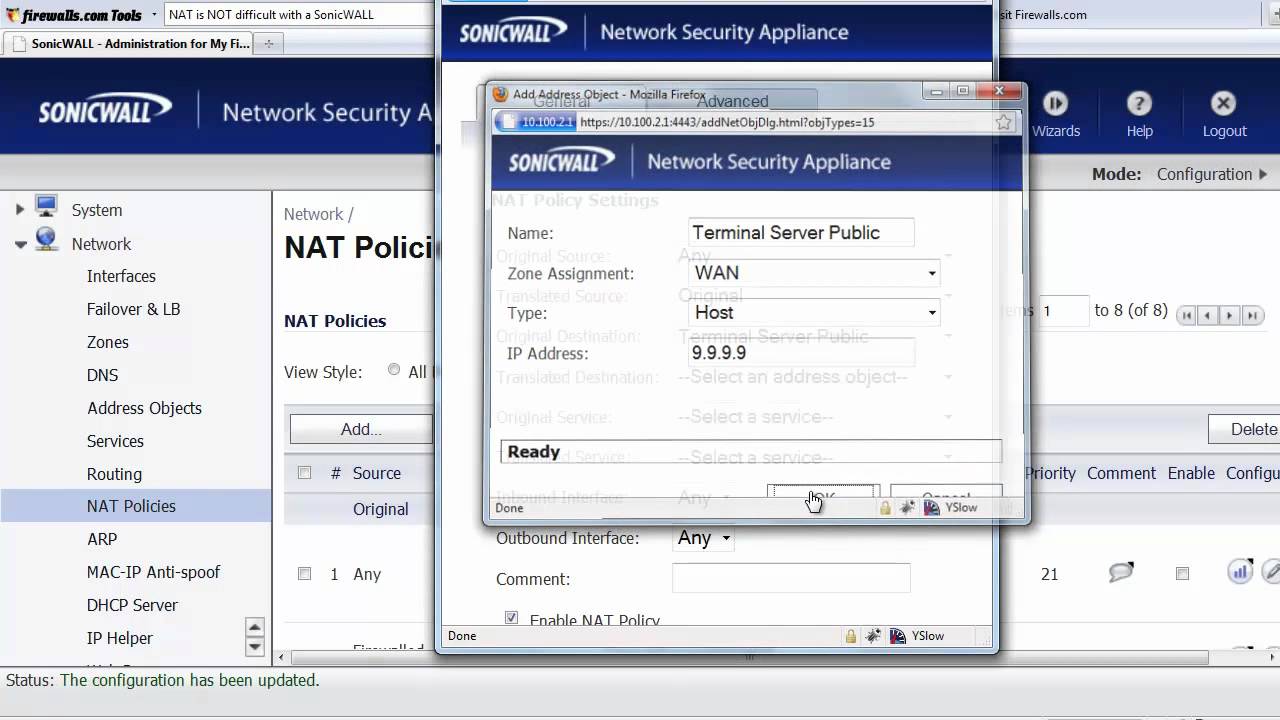Select NAT Policies in sidebar
The width and height of the screenshot is (1280, 720).
pos(131,506)
